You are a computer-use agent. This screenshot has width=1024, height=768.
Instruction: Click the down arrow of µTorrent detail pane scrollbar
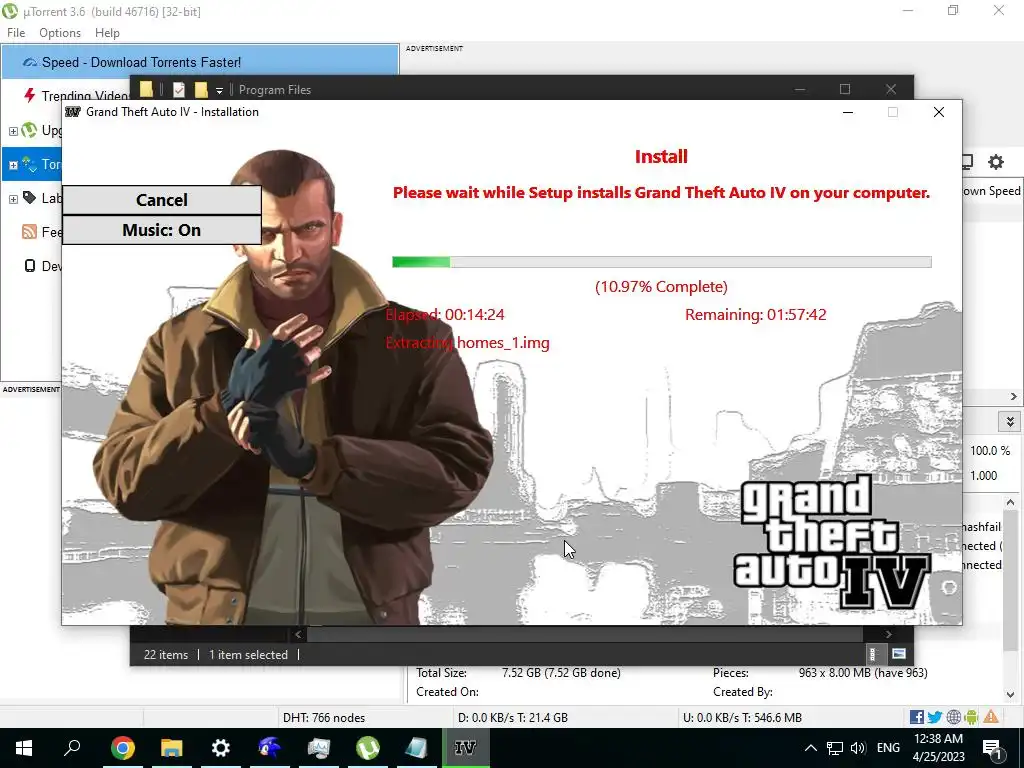pyautogui.click(x=1011, y=695)
